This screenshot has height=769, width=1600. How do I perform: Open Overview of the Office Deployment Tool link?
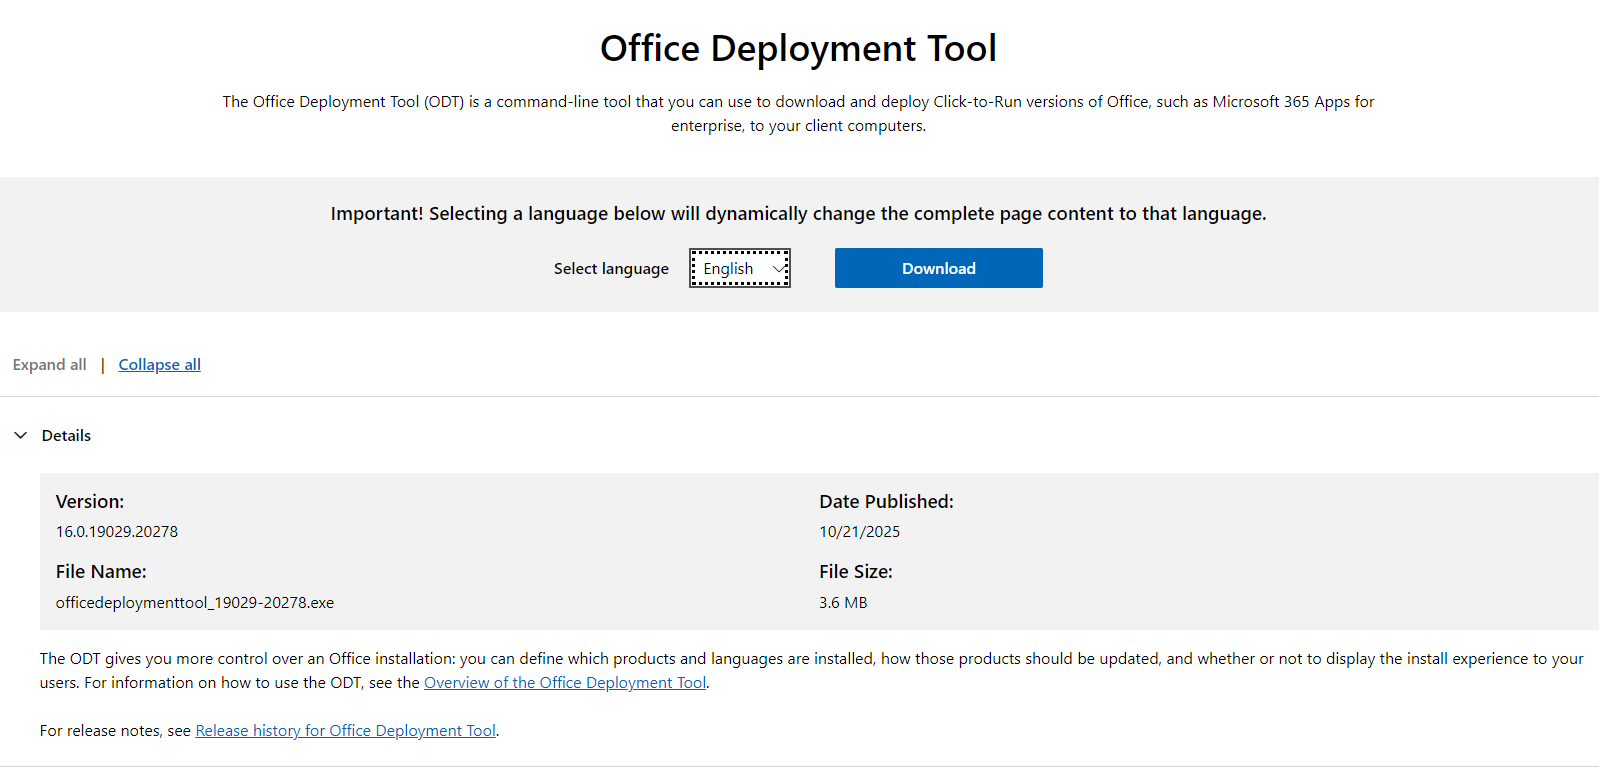click(565, 683)
